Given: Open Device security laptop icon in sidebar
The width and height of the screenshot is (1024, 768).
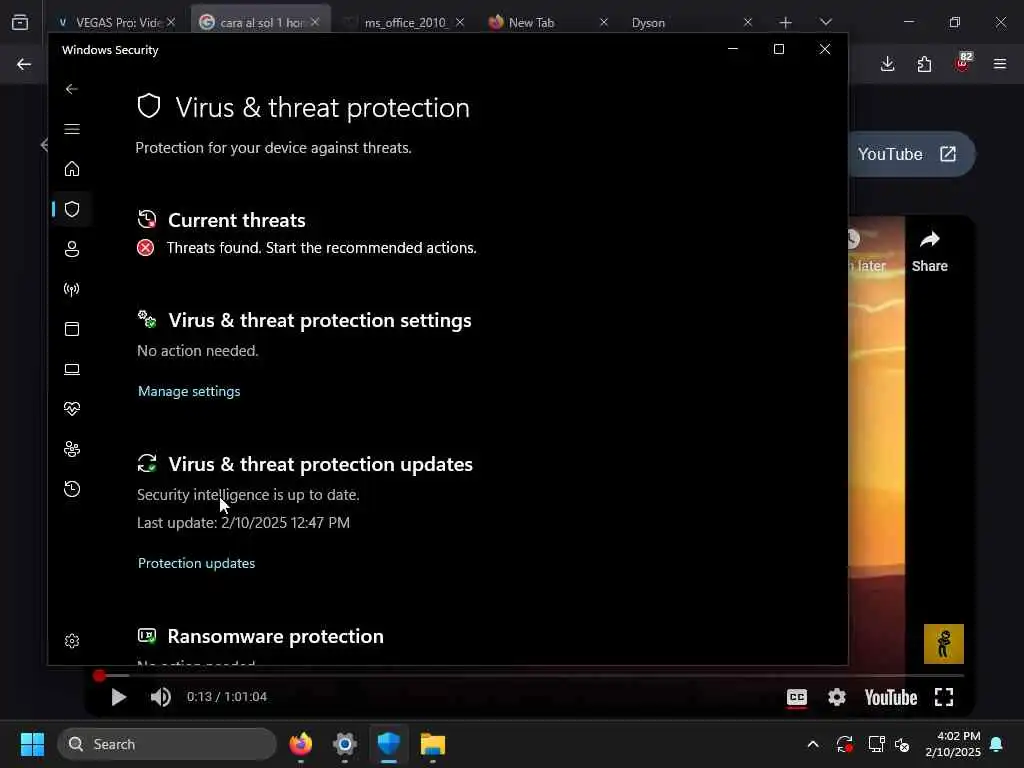Looking at the screenshot, I should (72, 369).
